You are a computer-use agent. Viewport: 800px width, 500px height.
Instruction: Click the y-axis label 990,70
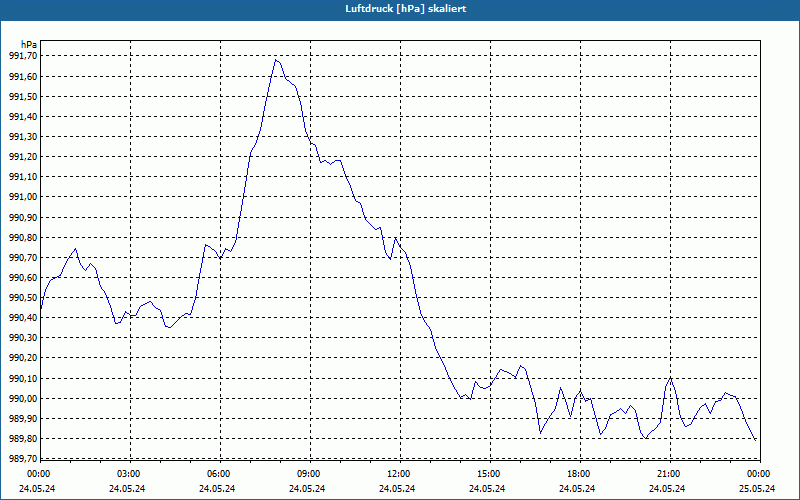coord(23,258)
